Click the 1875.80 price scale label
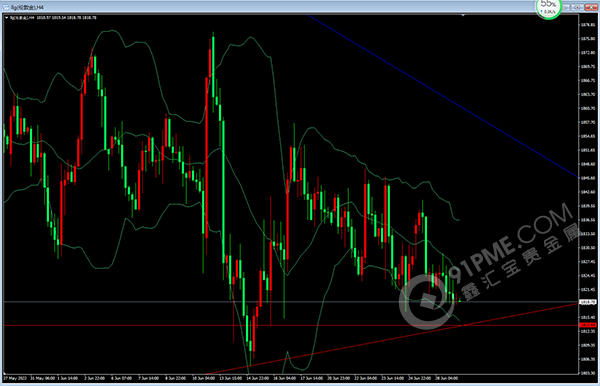 (x=588, y=39)
